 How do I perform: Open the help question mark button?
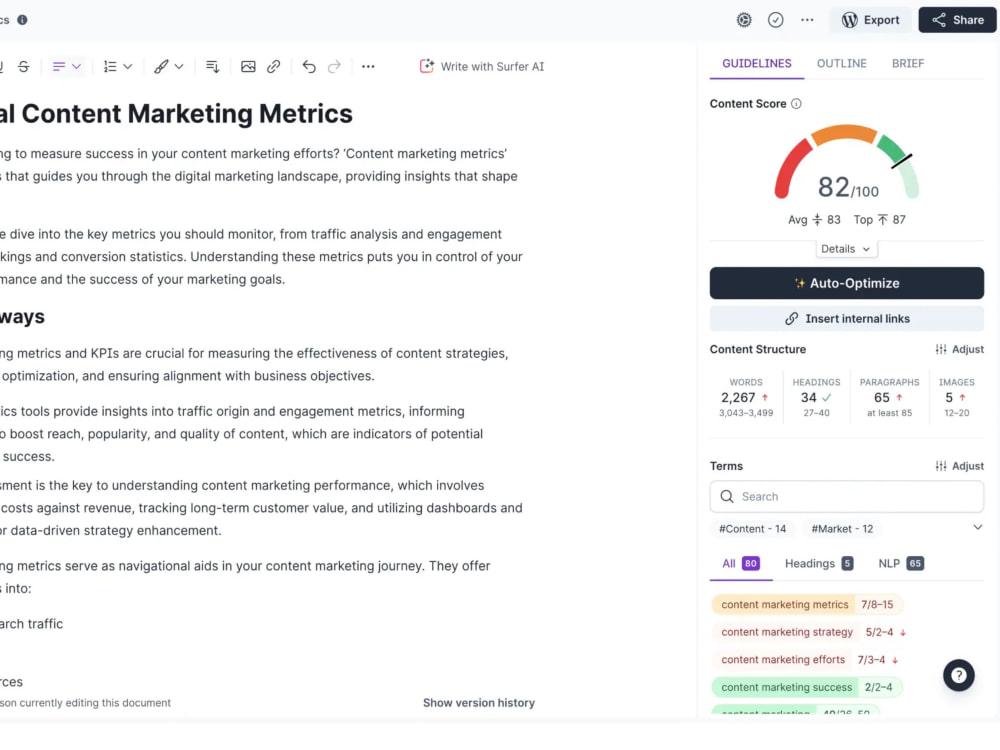pyautogui.click(x=959, y=675)
